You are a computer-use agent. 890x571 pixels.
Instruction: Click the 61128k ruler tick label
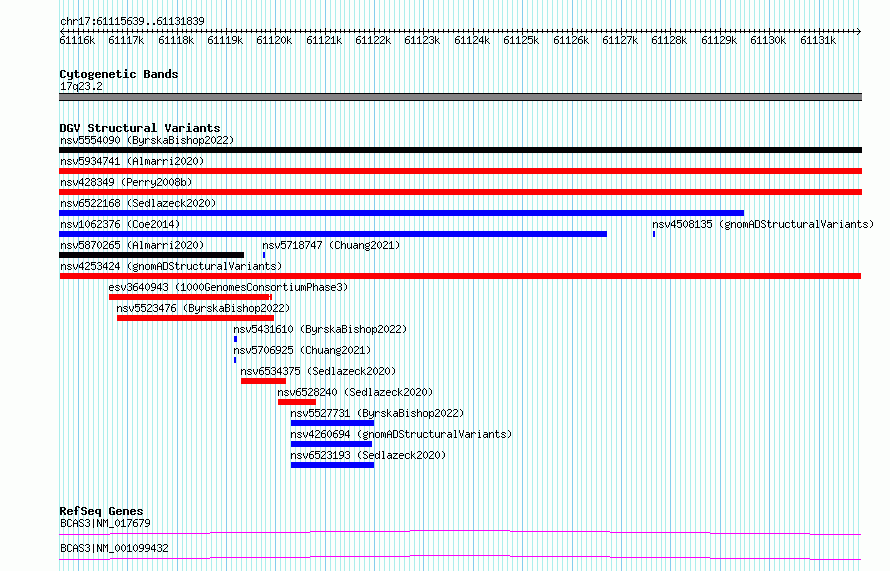[669, 41]
